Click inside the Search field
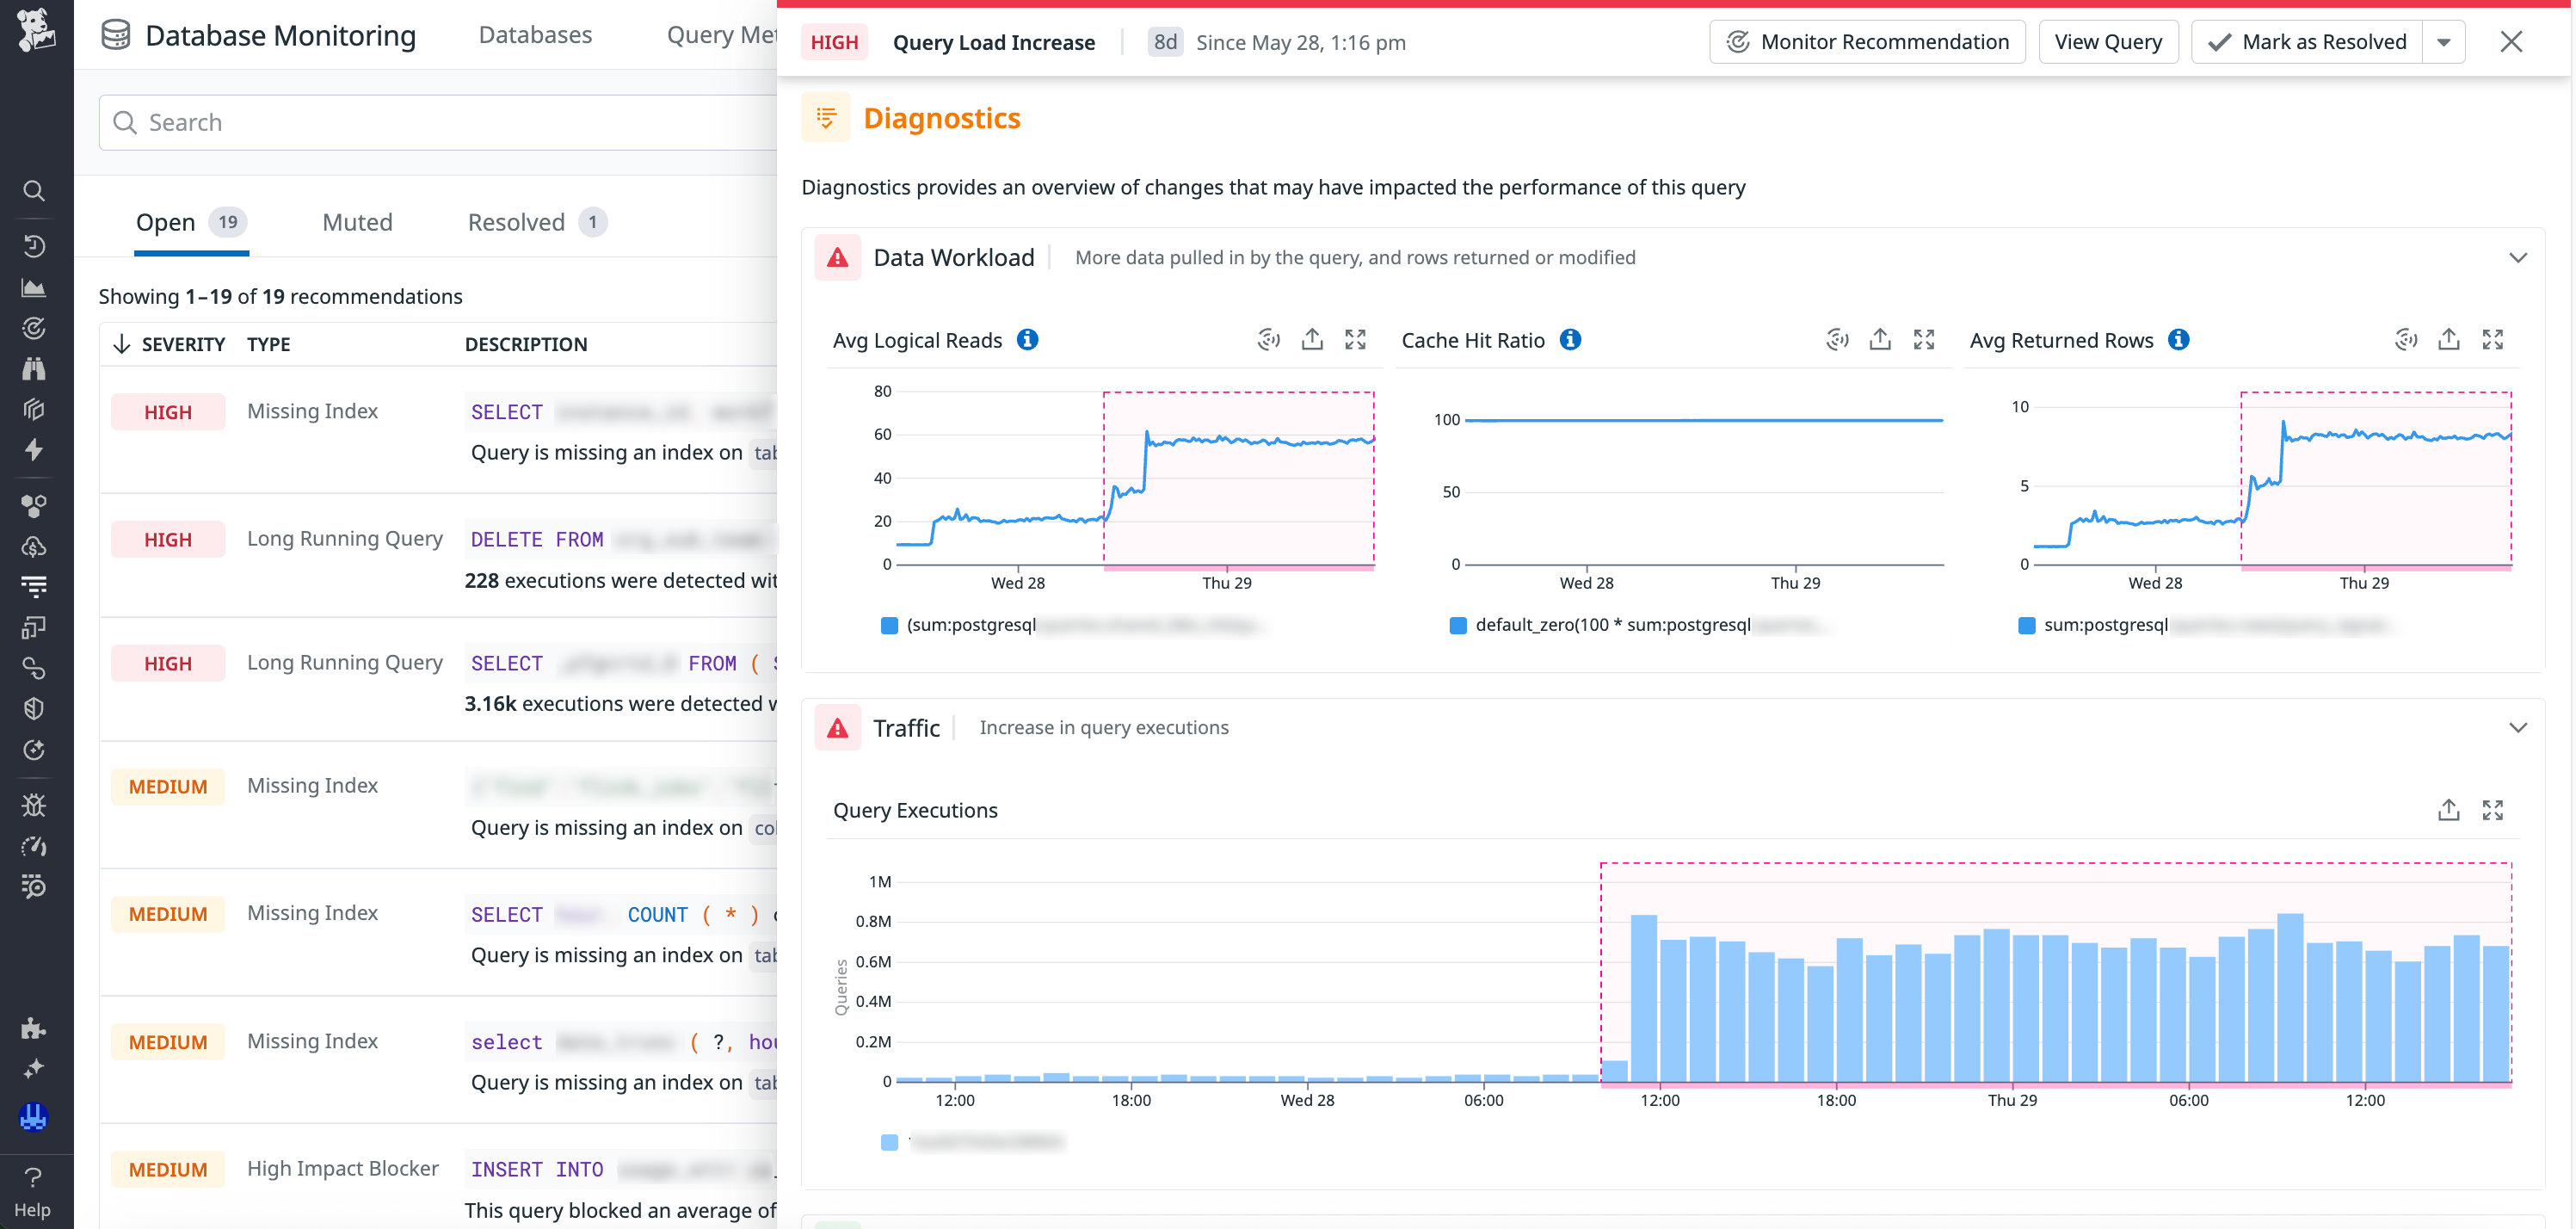Viewport: 2576px width, 1229px height. tap(400, 121)
